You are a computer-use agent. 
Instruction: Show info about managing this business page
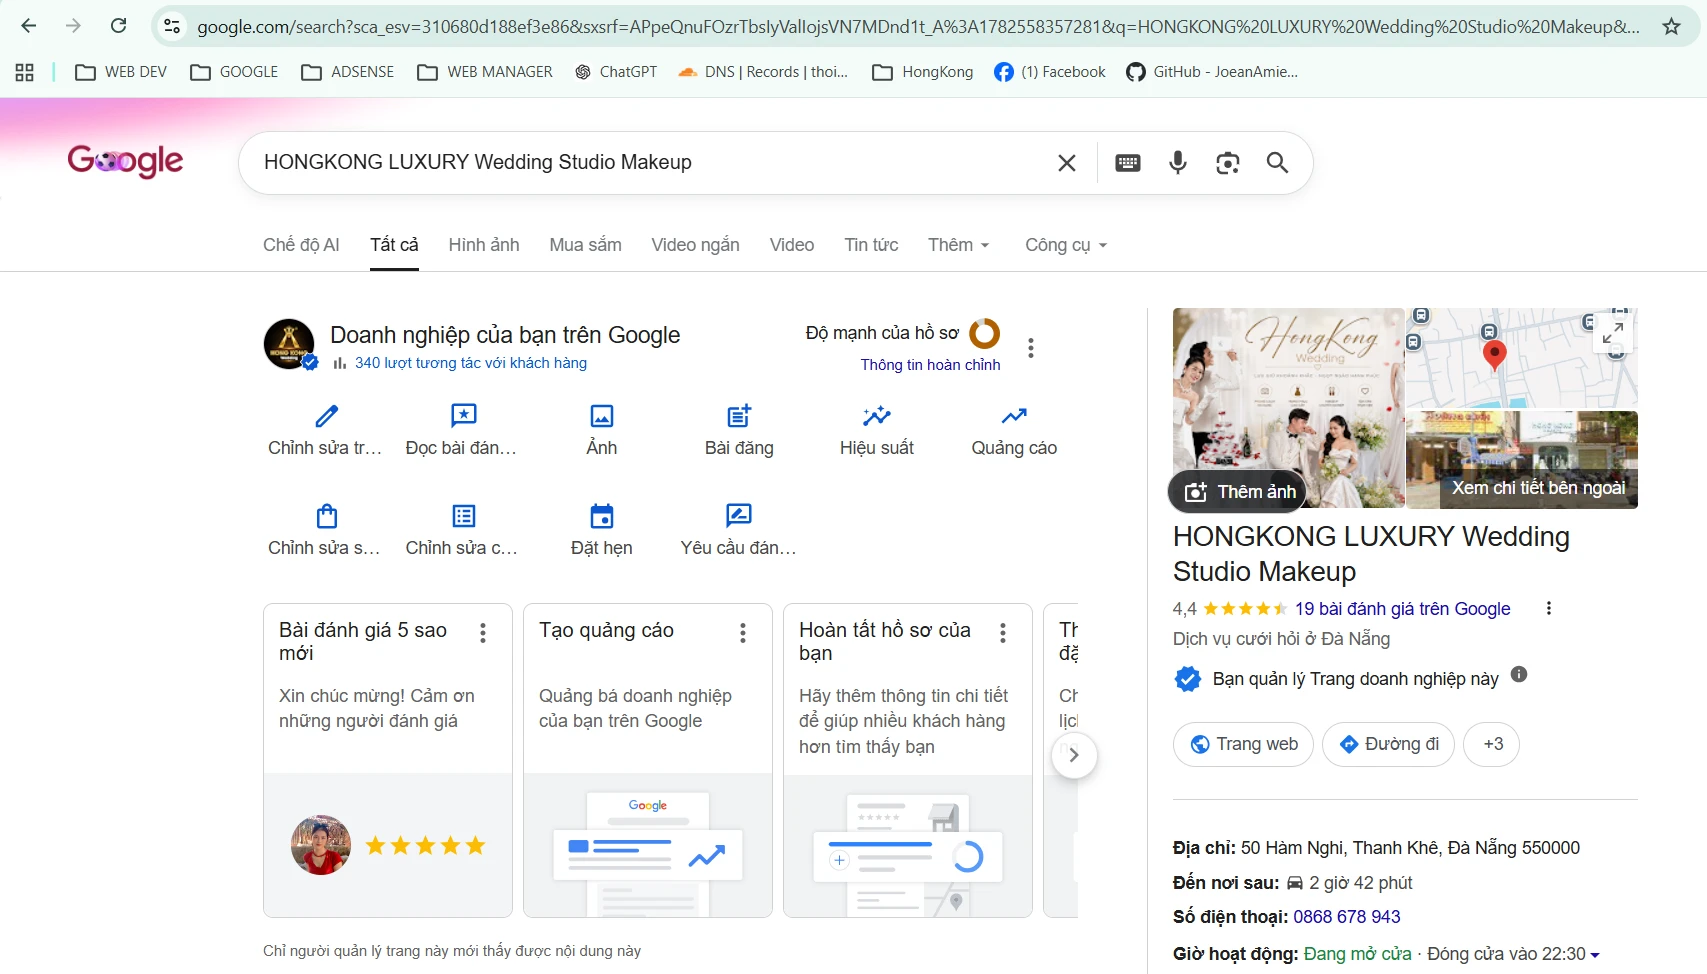click(1519, 674)
